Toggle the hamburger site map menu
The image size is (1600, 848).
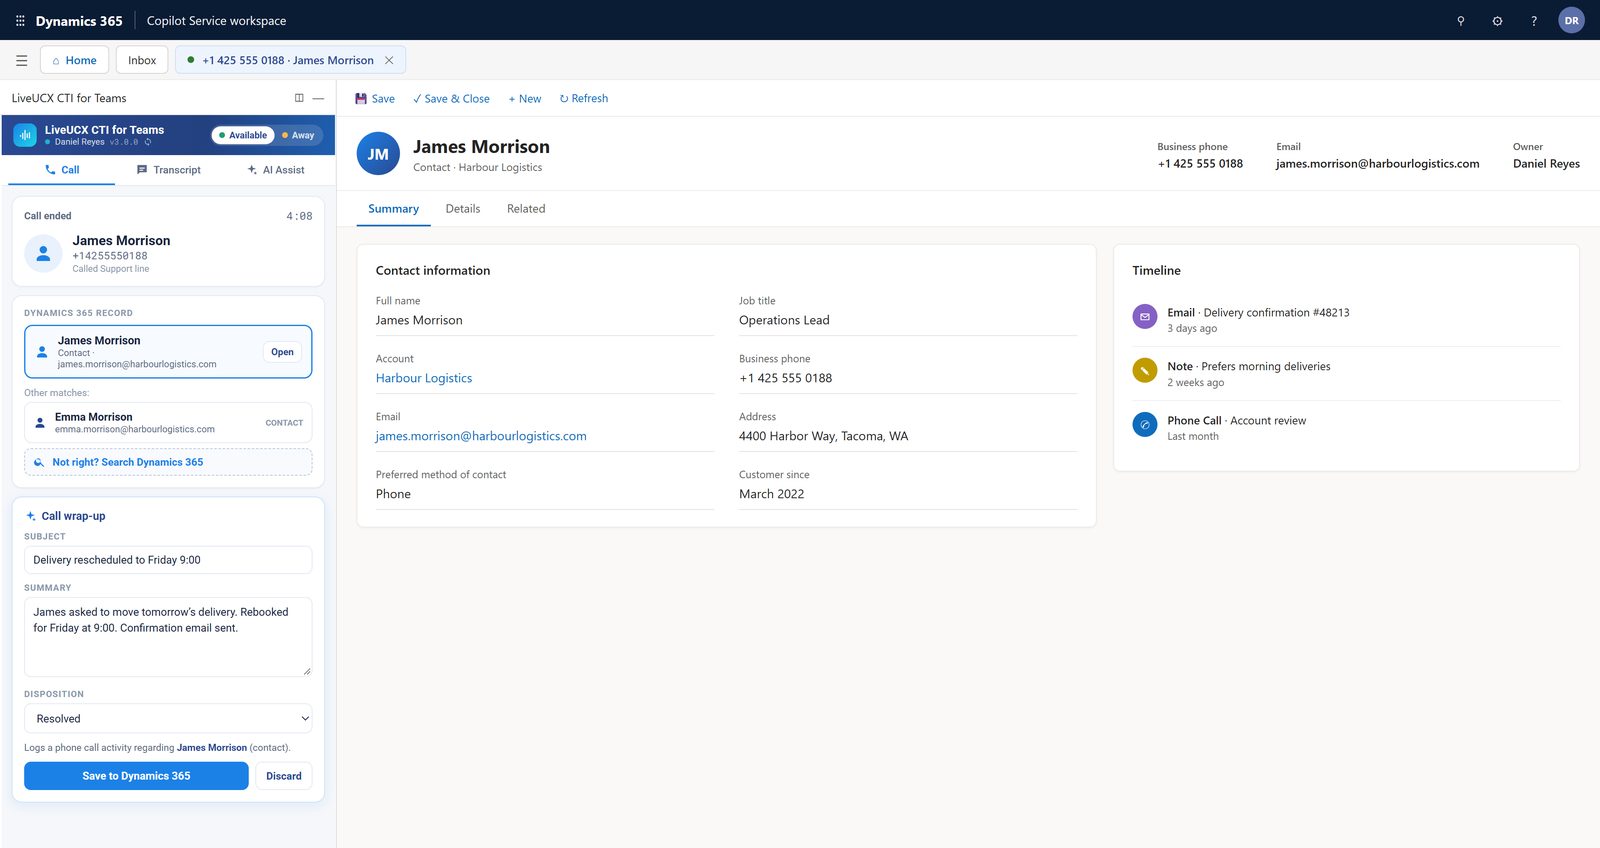pyautogui.click(x=21, y=60)
